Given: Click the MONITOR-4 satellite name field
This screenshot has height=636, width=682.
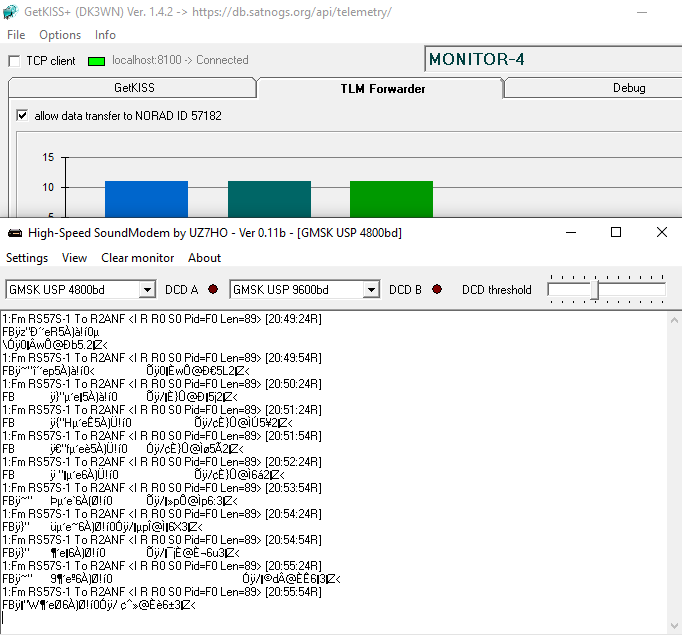Looking at the screenshot, I should pos(553,59).
